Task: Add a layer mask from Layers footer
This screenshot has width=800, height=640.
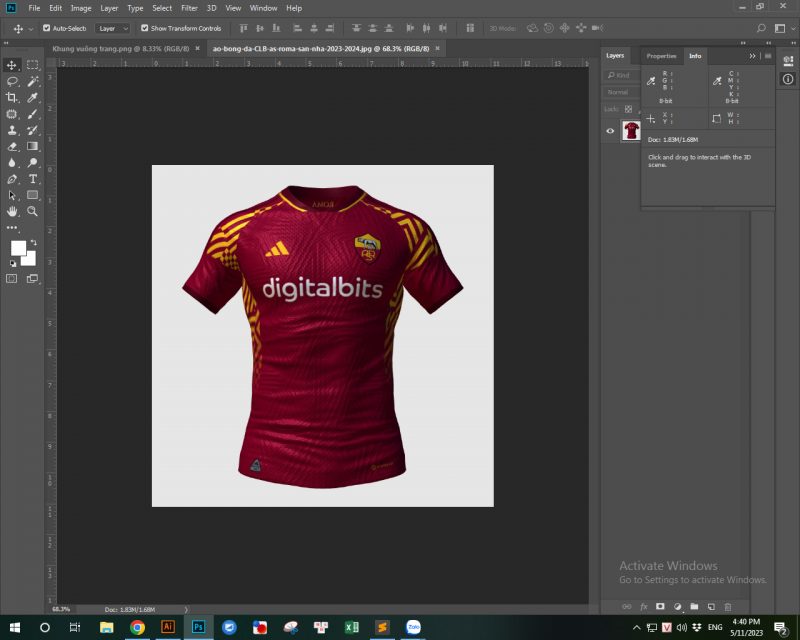Action: click(x=660, y=607)
